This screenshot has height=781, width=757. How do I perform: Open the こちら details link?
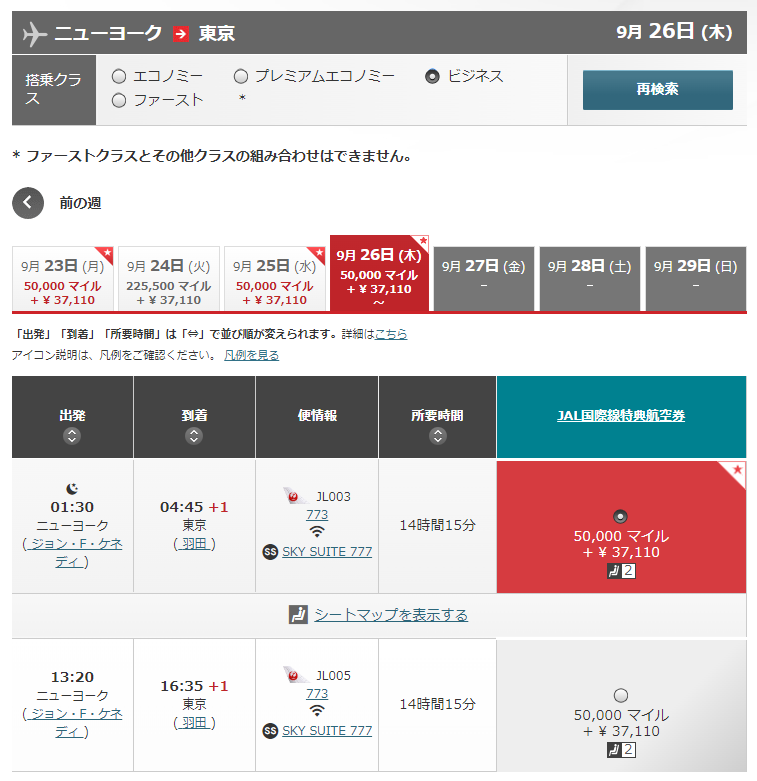coord(391,334)
